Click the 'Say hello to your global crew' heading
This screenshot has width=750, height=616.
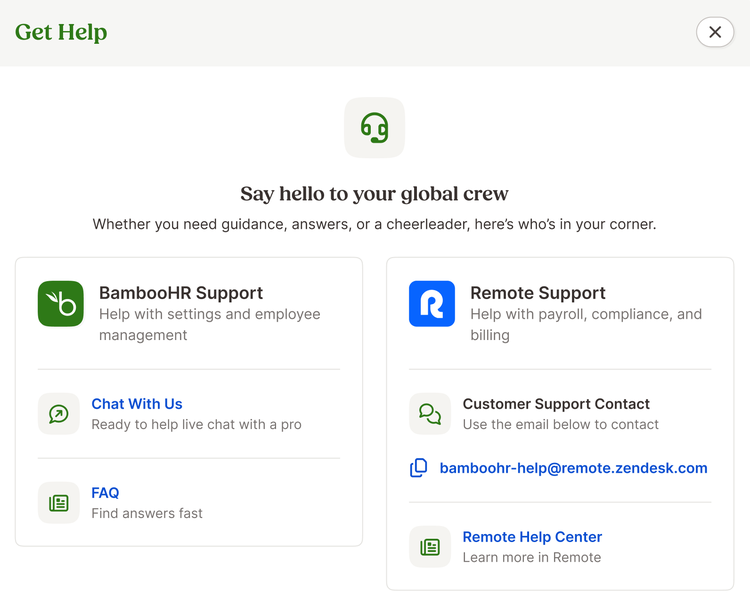pos(375,194)
